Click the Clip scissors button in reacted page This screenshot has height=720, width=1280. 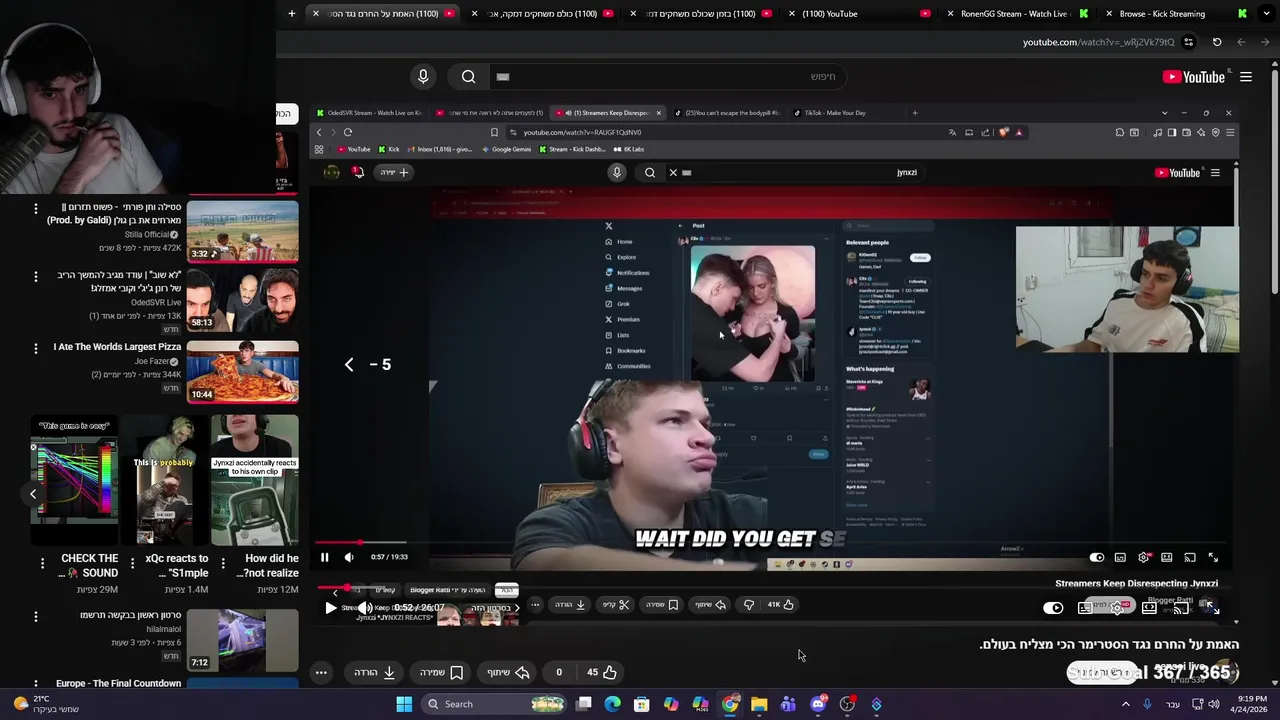(x=616, y=604)
